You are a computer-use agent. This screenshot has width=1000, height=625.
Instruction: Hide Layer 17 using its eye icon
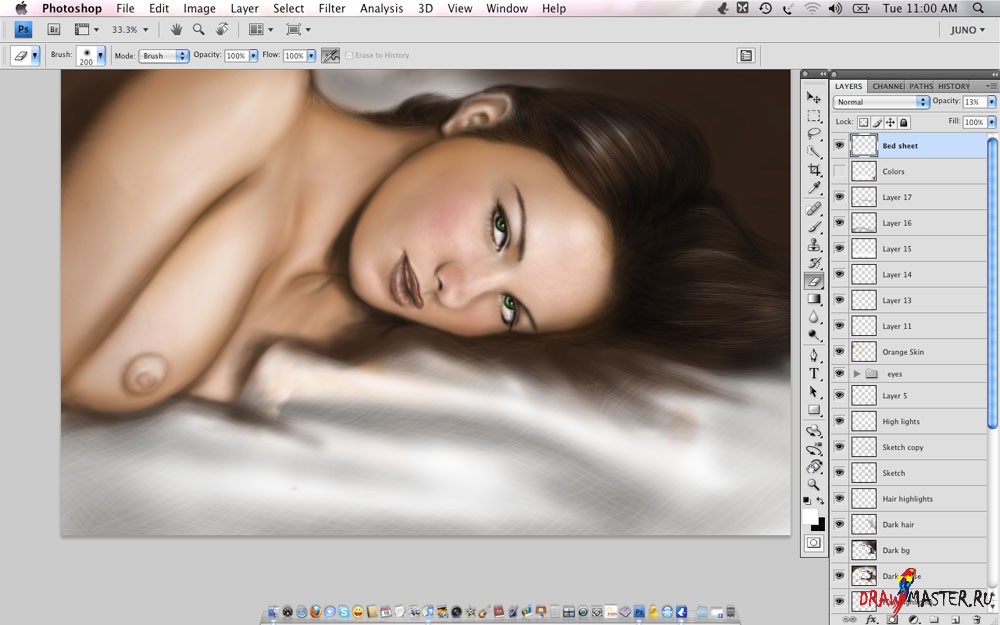839,197
